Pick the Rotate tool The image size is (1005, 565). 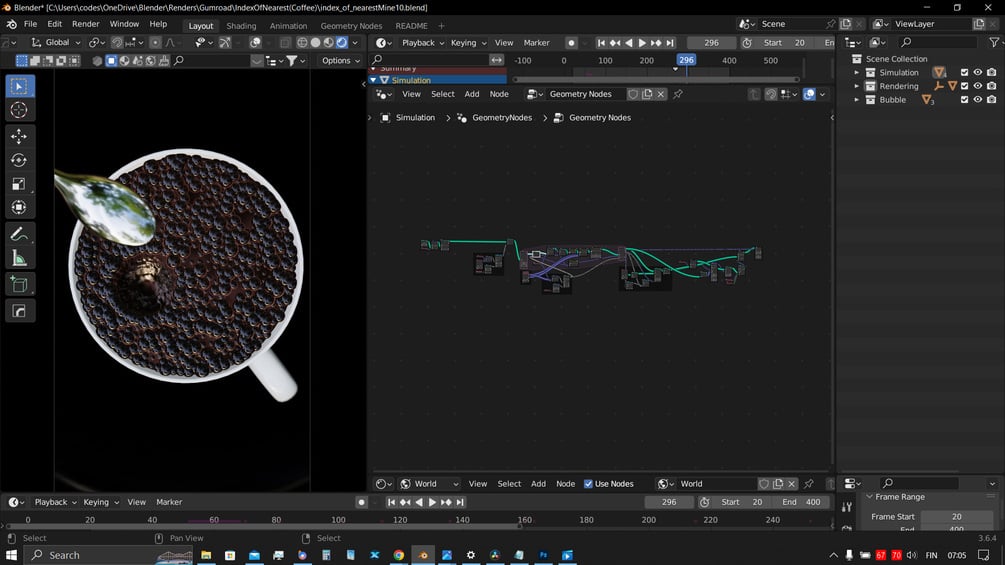click(x=19, y=160)
